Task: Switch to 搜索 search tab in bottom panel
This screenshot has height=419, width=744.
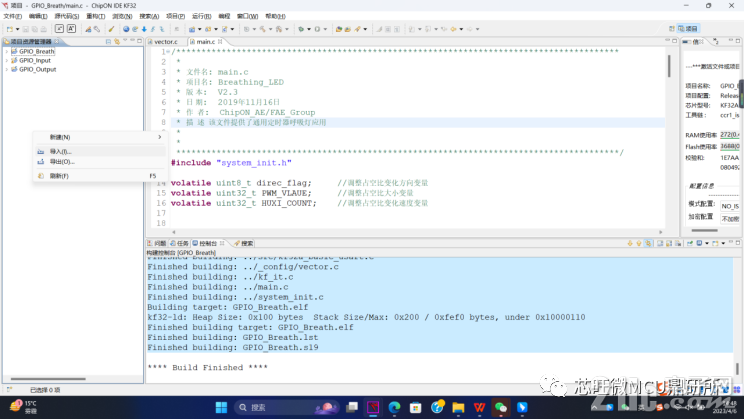Action: 244,243
